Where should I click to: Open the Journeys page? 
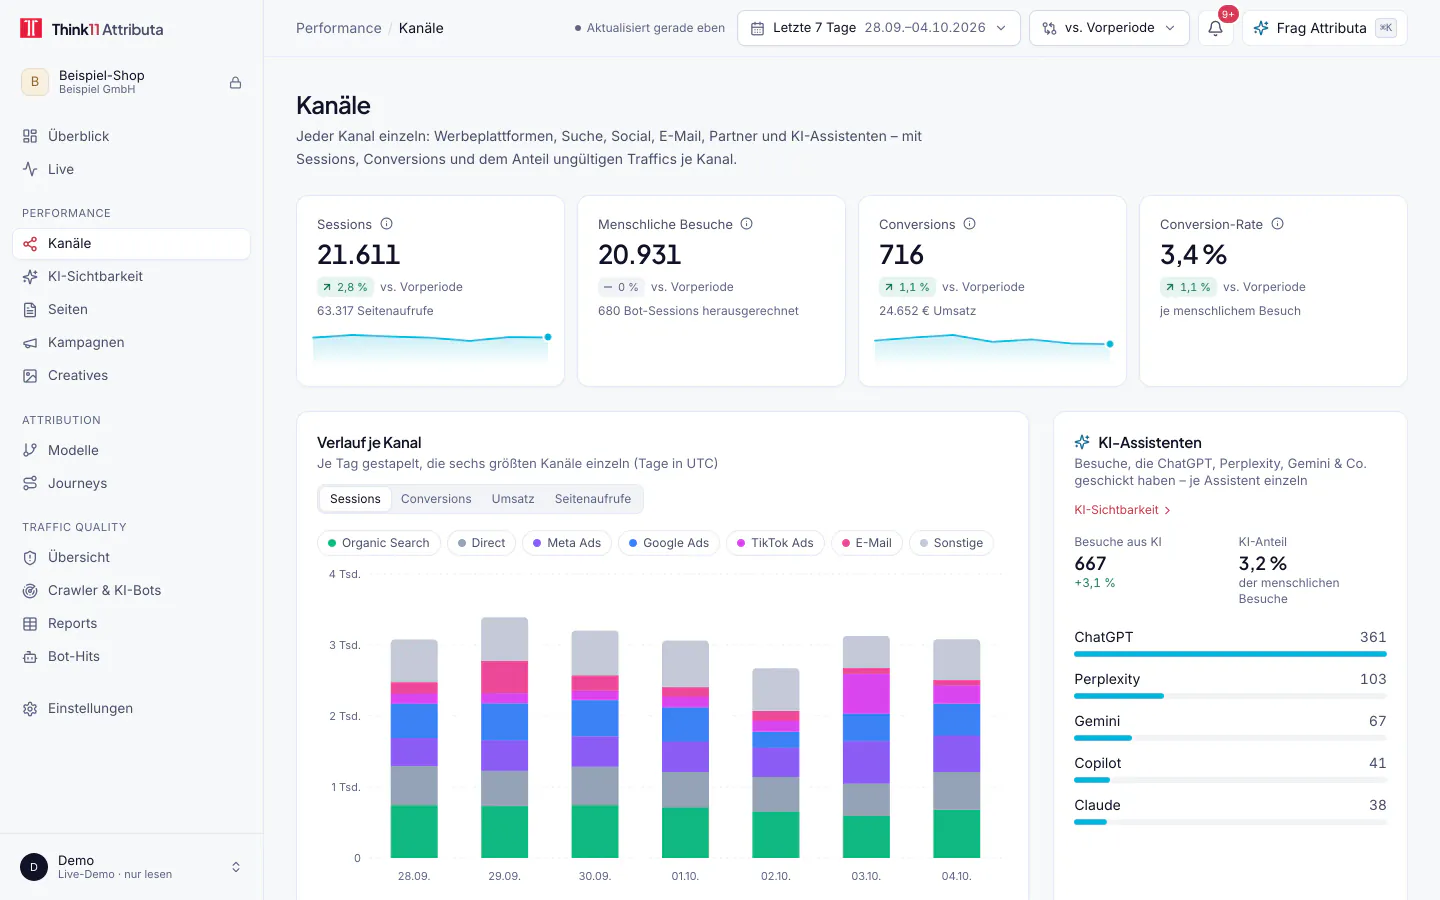pos(131,483)
